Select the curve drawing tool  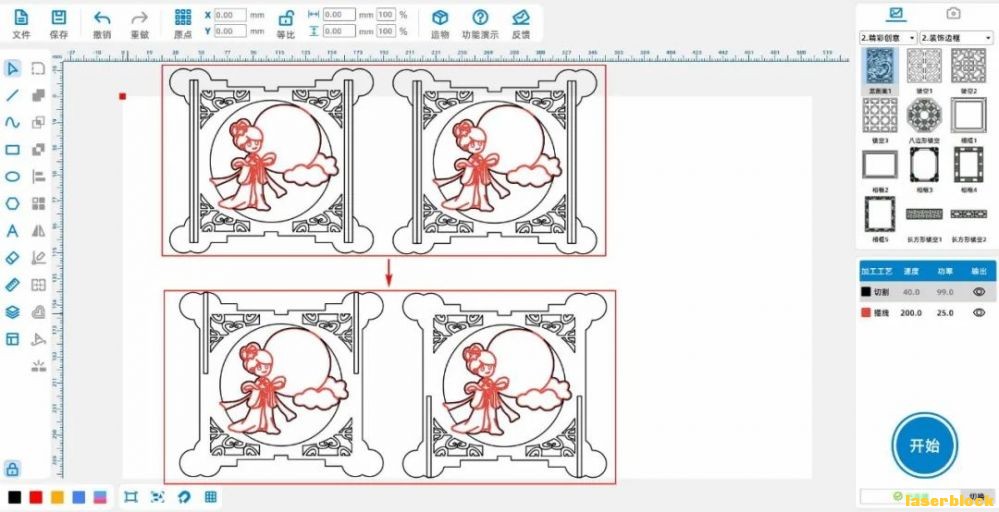pos(12,122)
